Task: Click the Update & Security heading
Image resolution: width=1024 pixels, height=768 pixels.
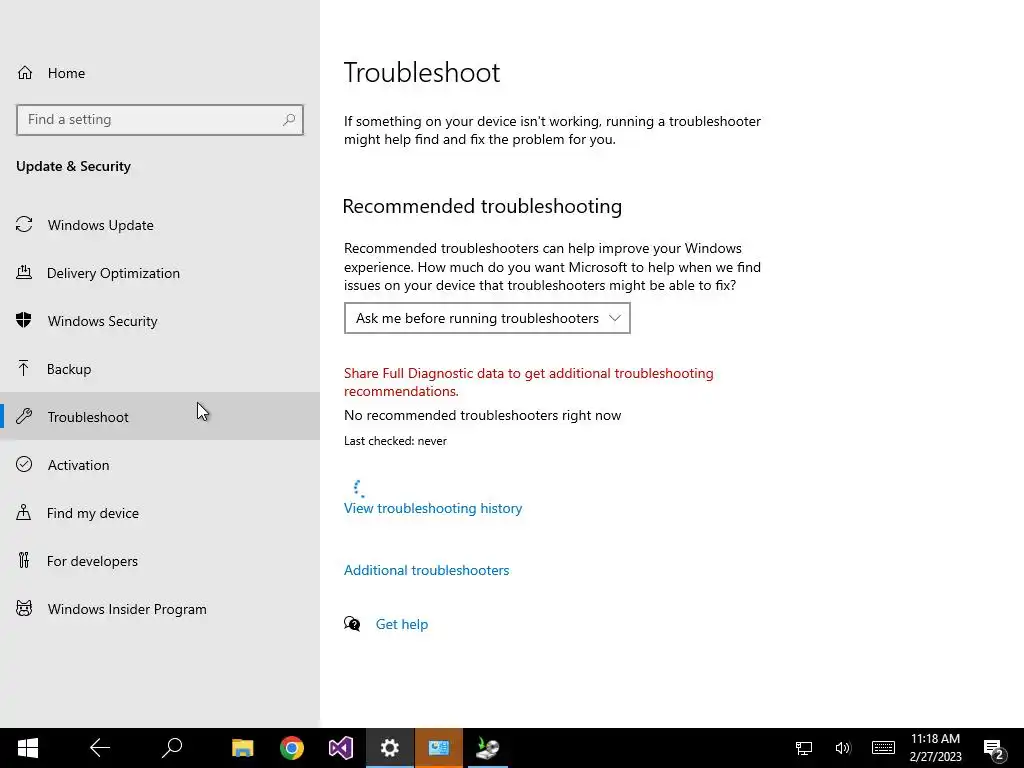Action: [x=73, y=166]
